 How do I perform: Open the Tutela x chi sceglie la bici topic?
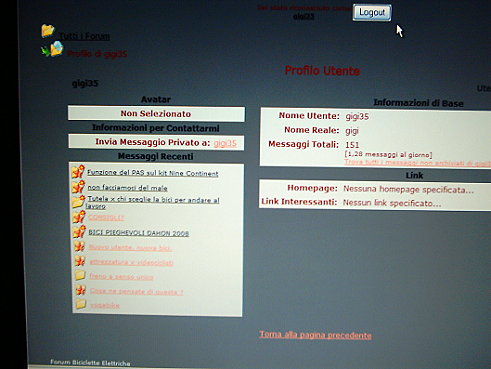pos(153,203)
